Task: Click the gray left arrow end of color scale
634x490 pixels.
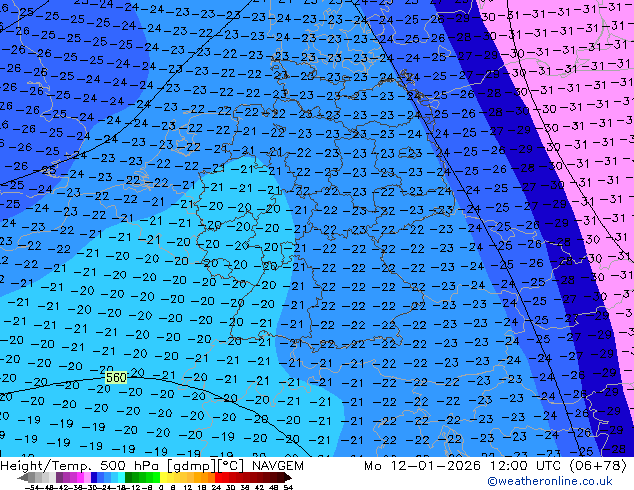Action: 23,477
